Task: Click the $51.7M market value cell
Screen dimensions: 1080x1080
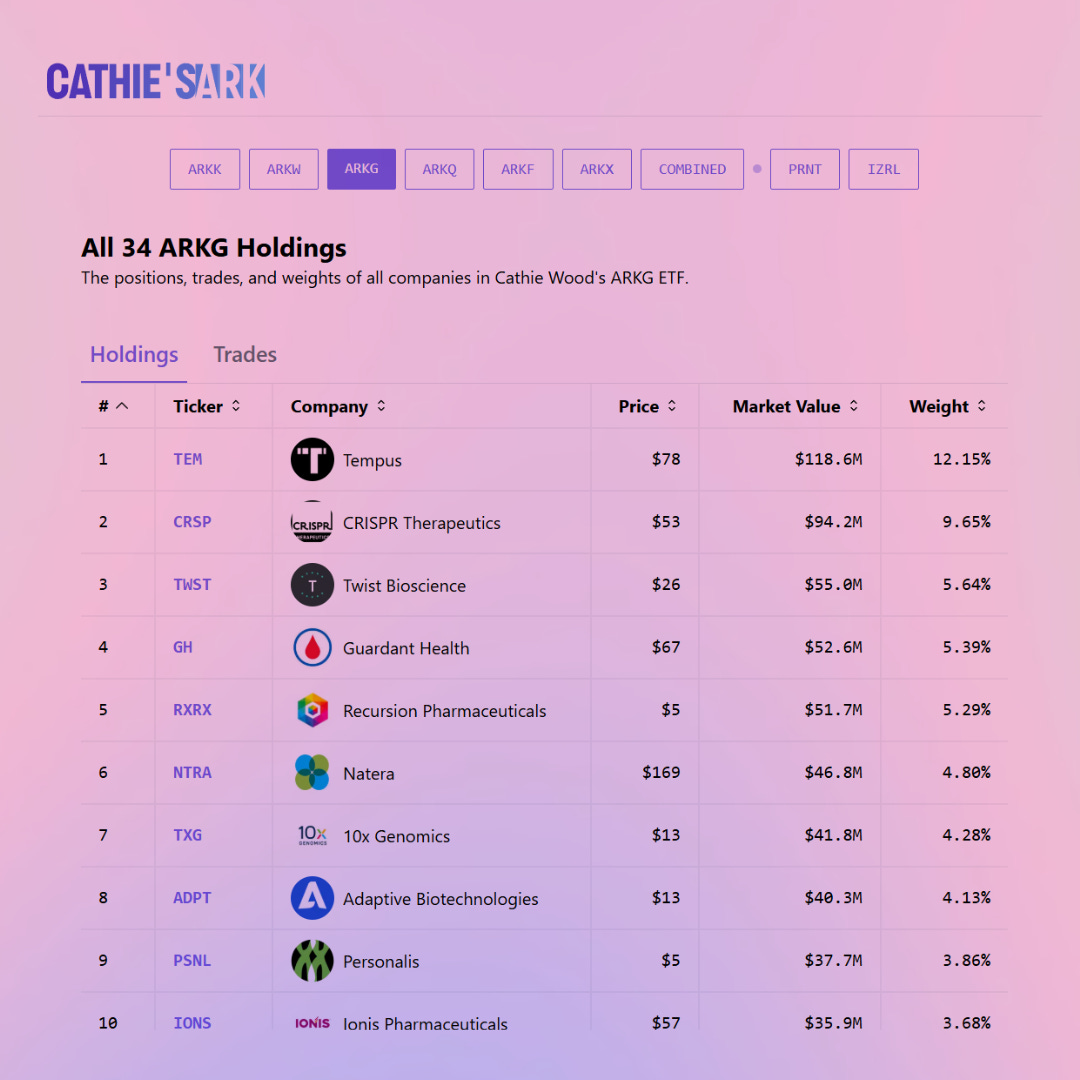Action: pyautogui.click(x=833, y=710)
